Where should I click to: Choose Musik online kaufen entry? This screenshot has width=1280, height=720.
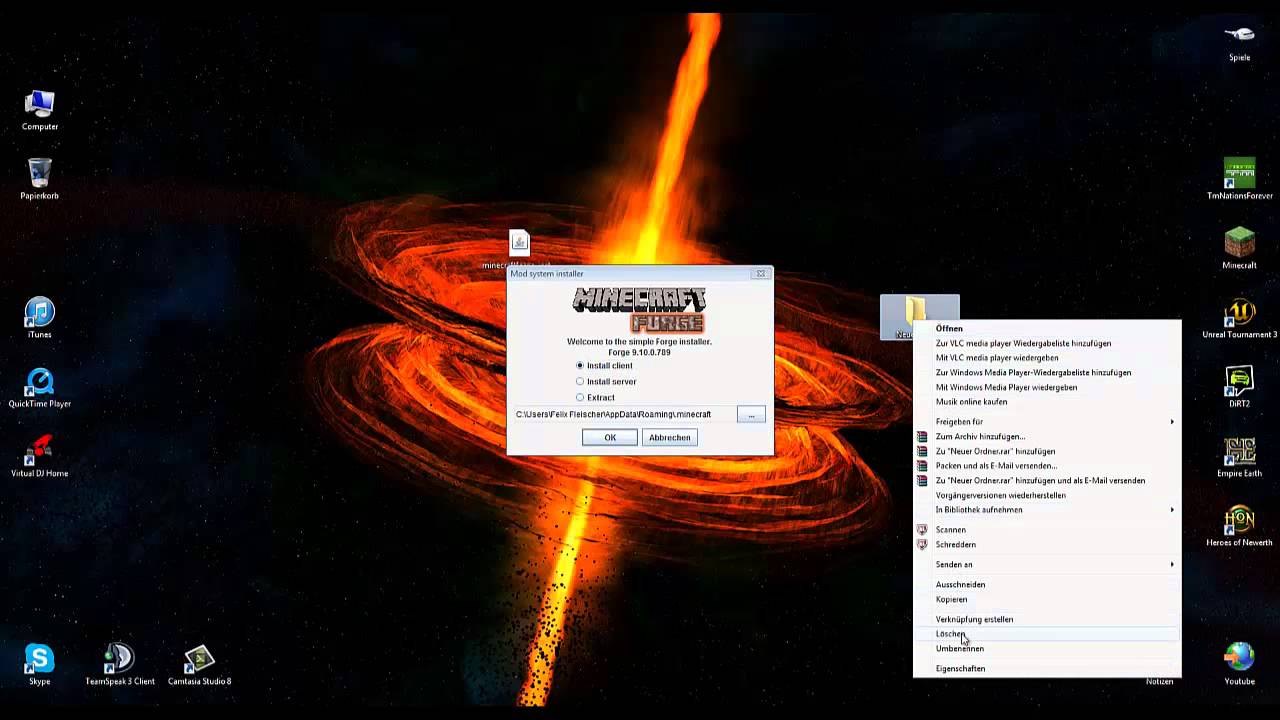pos(1047,402)
